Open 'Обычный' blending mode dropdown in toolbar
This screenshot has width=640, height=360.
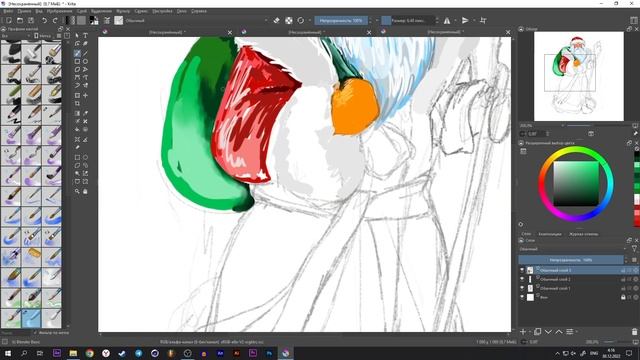pos(198,20)
